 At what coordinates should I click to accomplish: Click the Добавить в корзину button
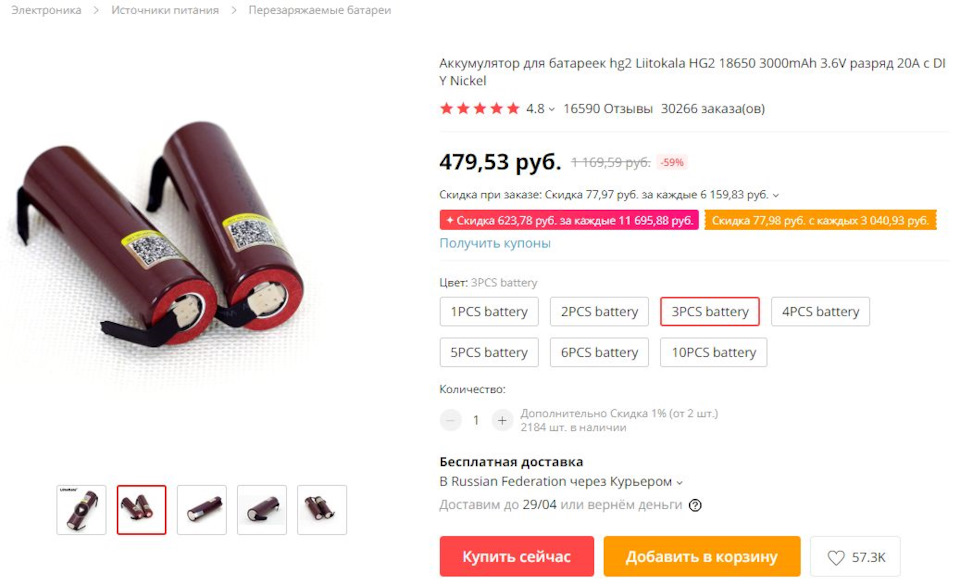click(x=702, y=557)
